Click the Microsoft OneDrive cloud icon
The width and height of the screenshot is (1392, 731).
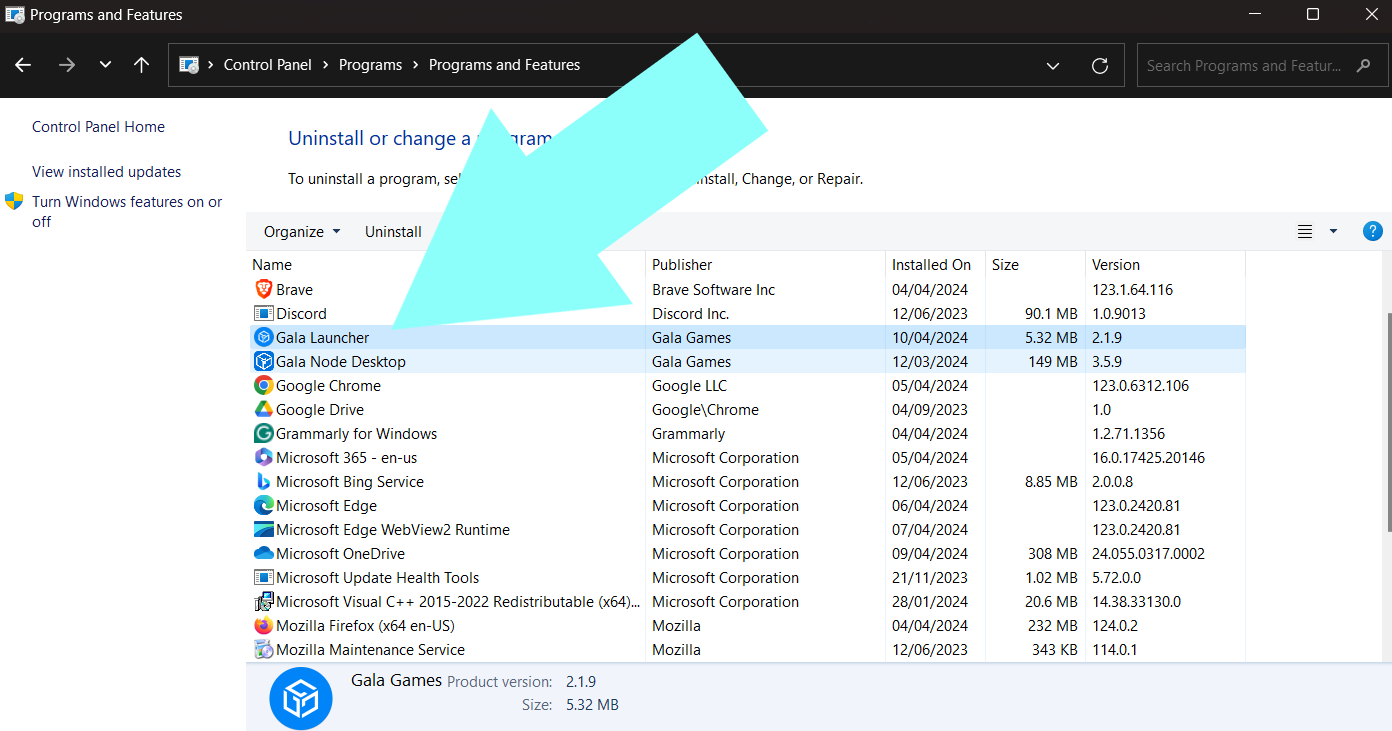pos(263,553)
